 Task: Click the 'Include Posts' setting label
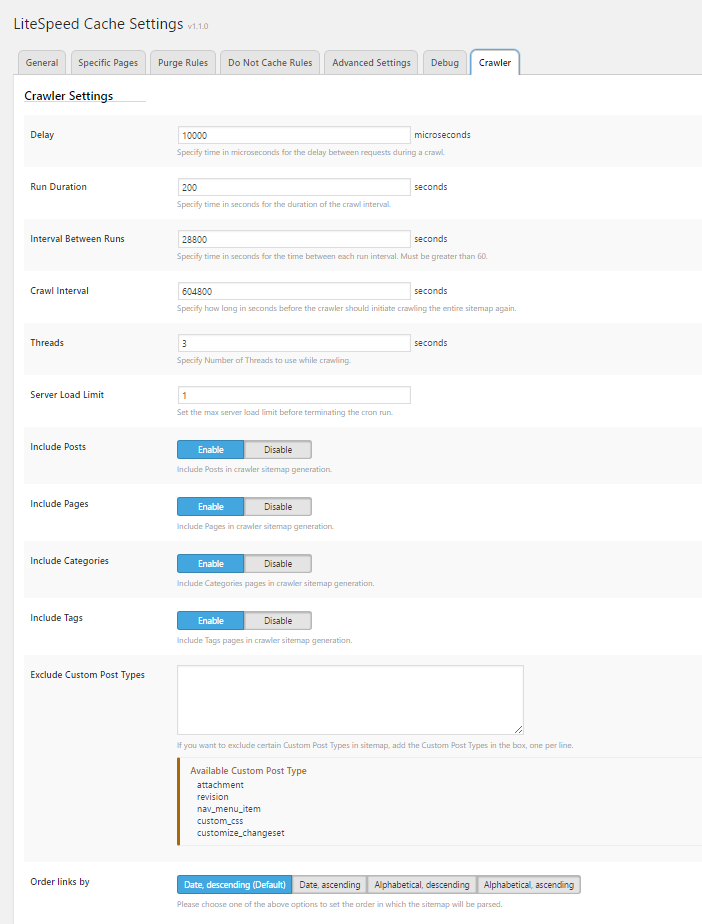point(58,447)
